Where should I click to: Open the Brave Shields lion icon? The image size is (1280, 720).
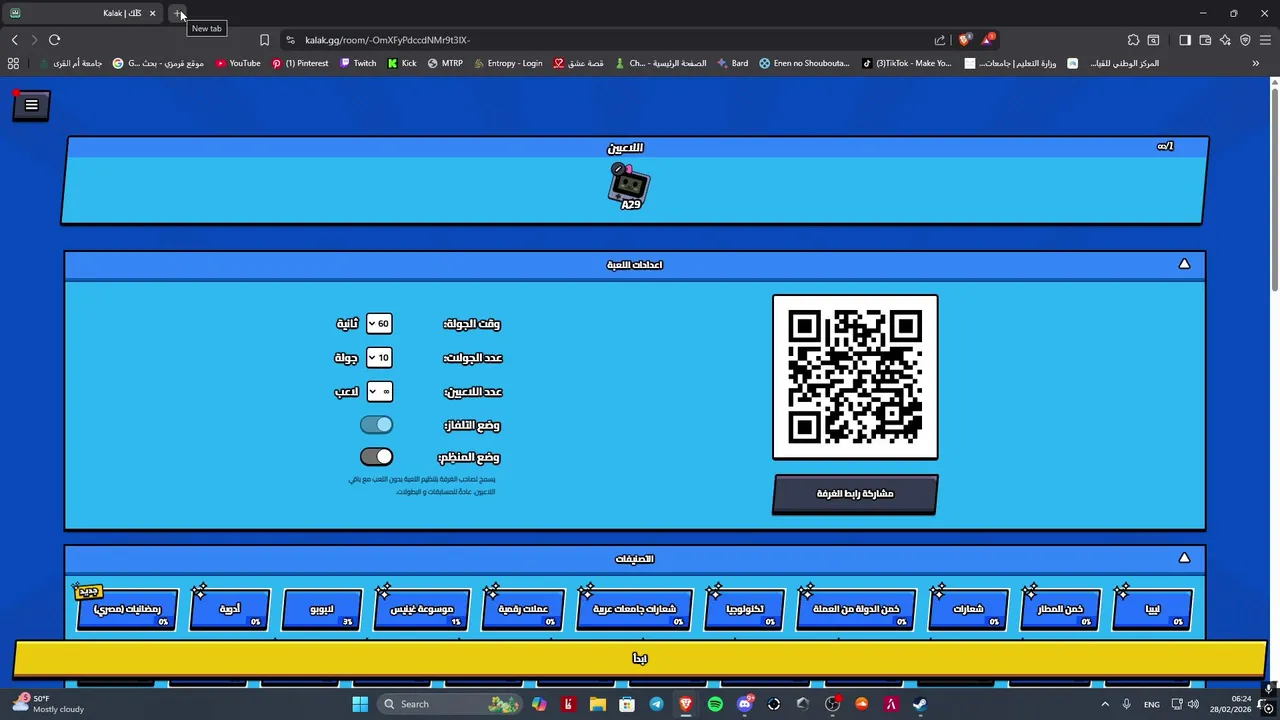coord(964,40)
